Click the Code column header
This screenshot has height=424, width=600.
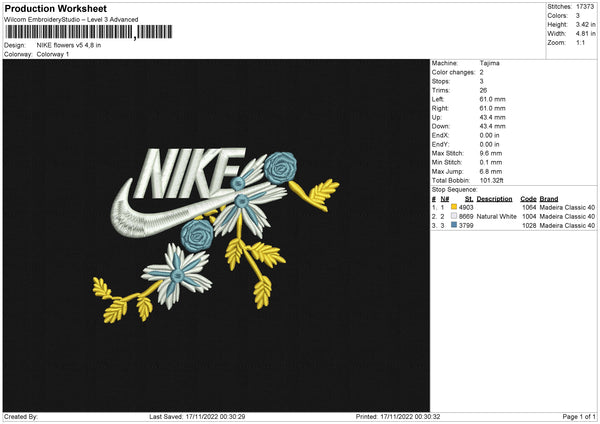(528, 199)
